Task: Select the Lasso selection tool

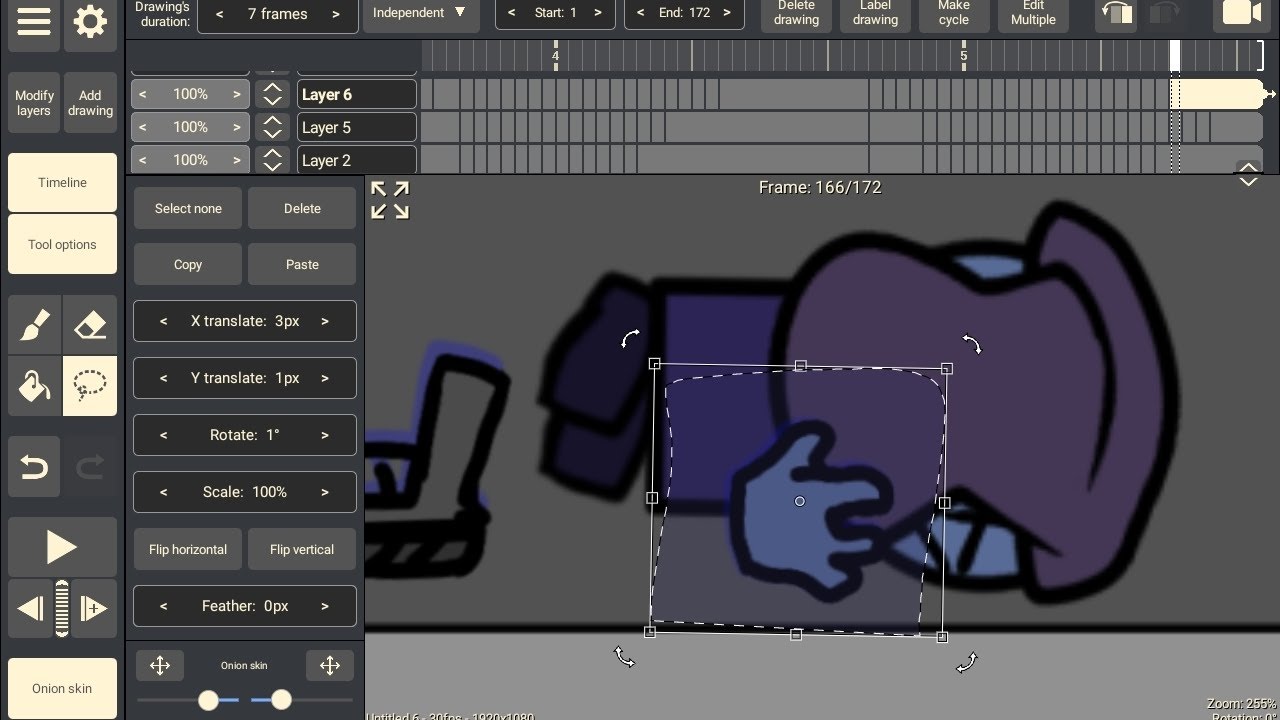Action: point(90,386)
